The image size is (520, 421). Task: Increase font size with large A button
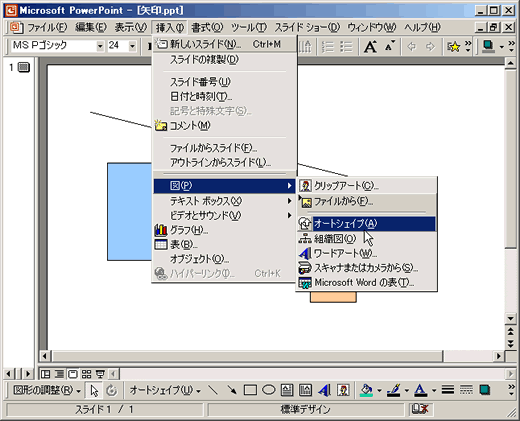[370, 47]
